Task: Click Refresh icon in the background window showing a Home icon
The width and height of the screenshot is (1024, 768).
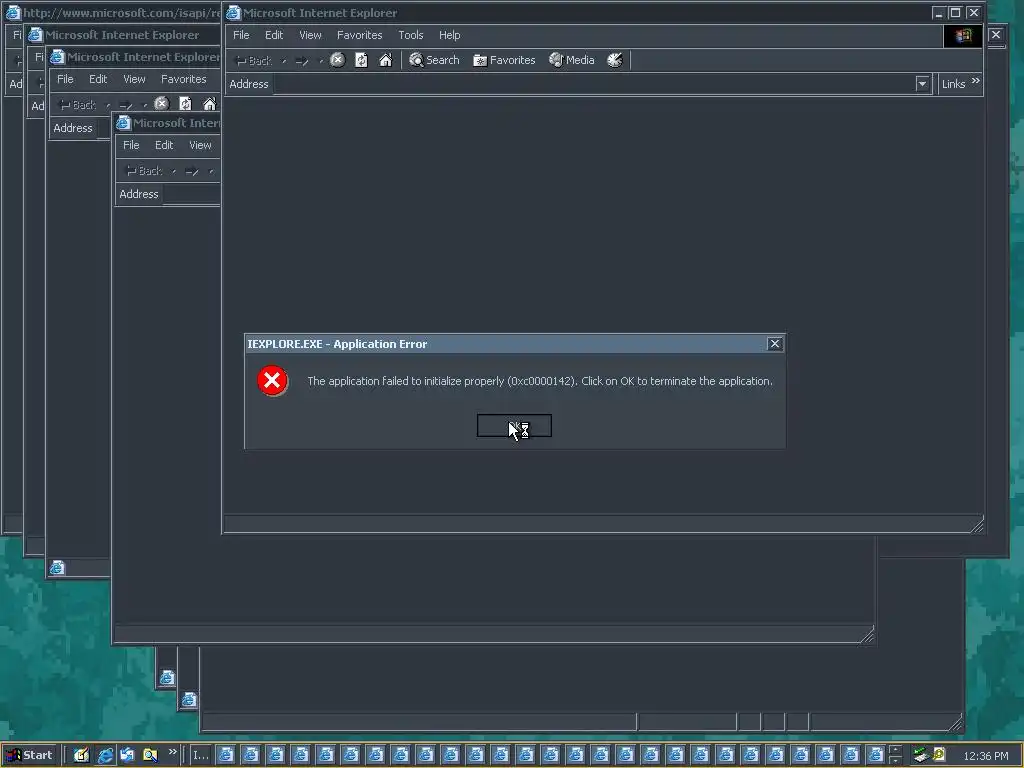Action: tap(185, 104)
